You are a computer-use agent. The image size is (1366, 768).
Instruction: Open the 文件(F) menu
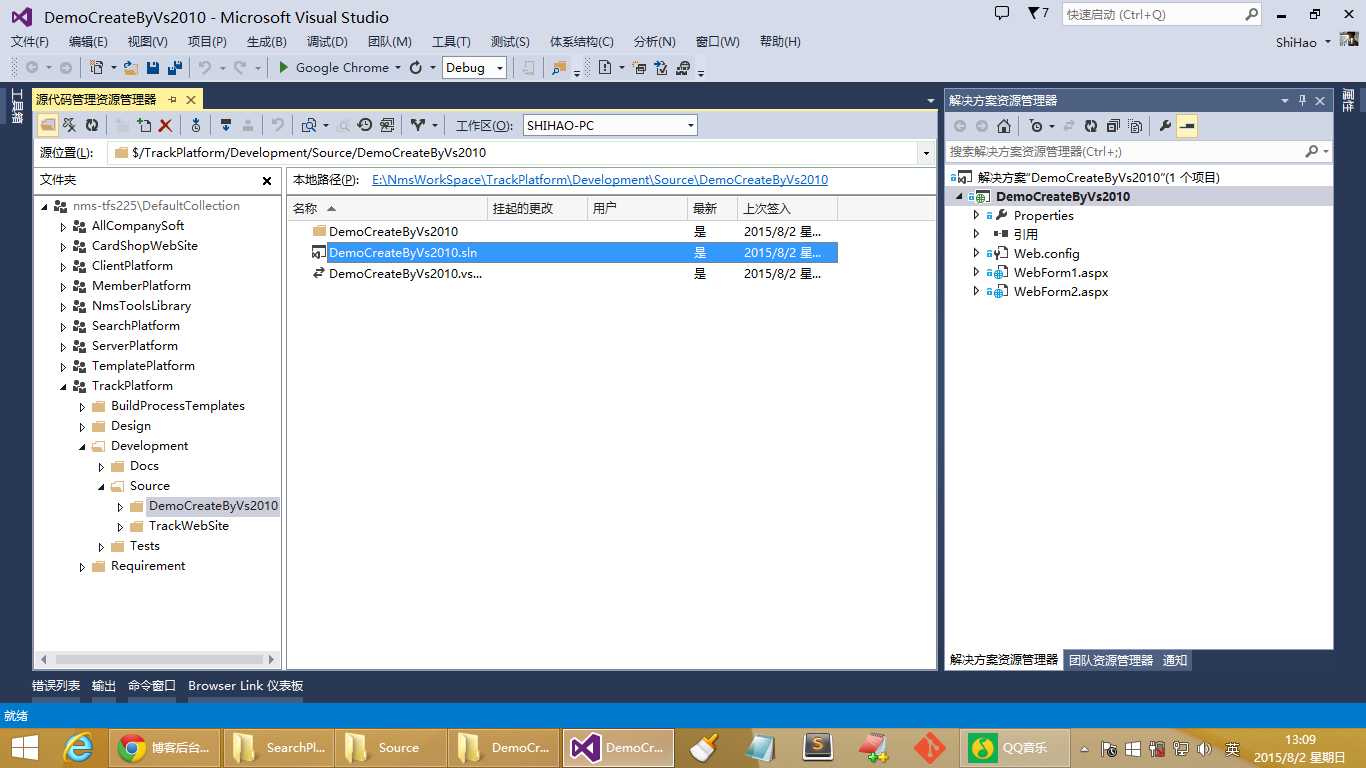(x=30, y=42)
